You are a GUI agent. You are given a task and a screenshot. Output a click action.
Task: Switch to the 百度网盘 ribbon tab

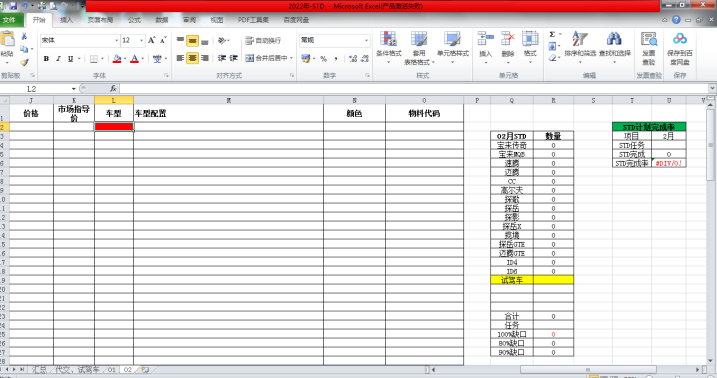click(296, 20)
